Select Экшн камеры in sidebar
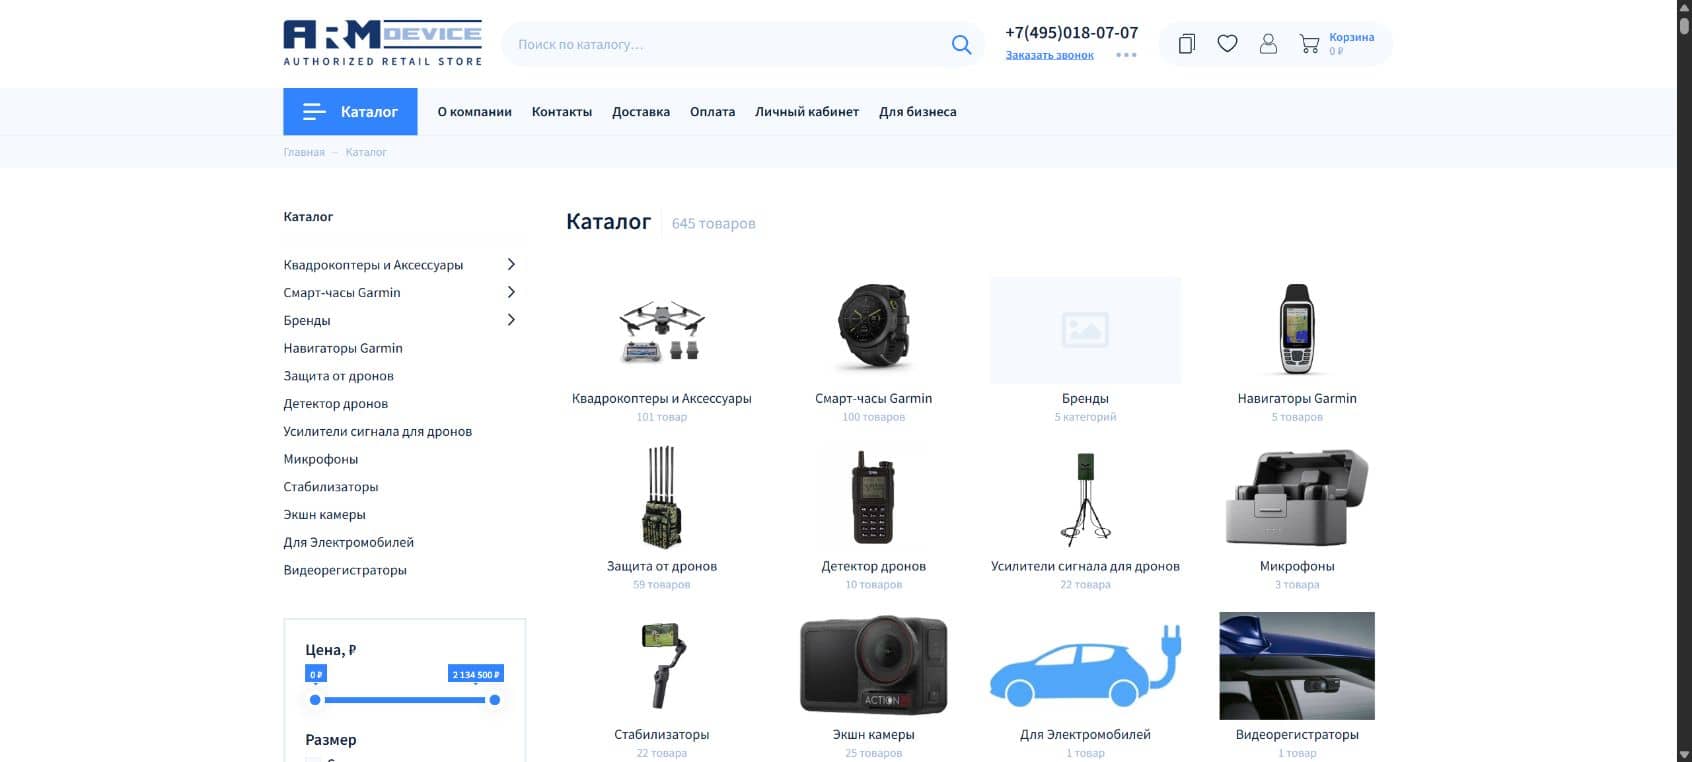 324,515
